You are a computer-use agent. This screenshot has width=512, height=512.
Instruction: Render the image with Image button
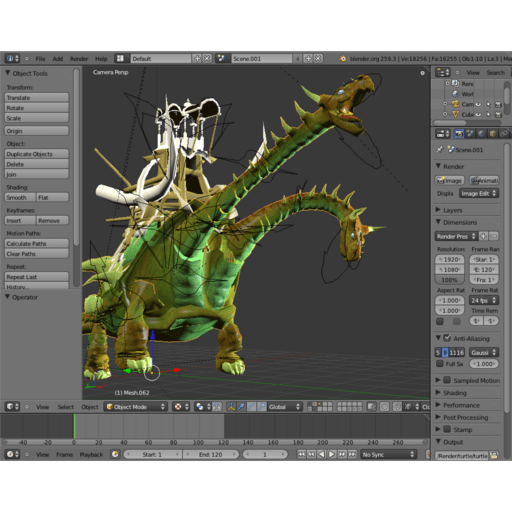[x=450, y=180]
